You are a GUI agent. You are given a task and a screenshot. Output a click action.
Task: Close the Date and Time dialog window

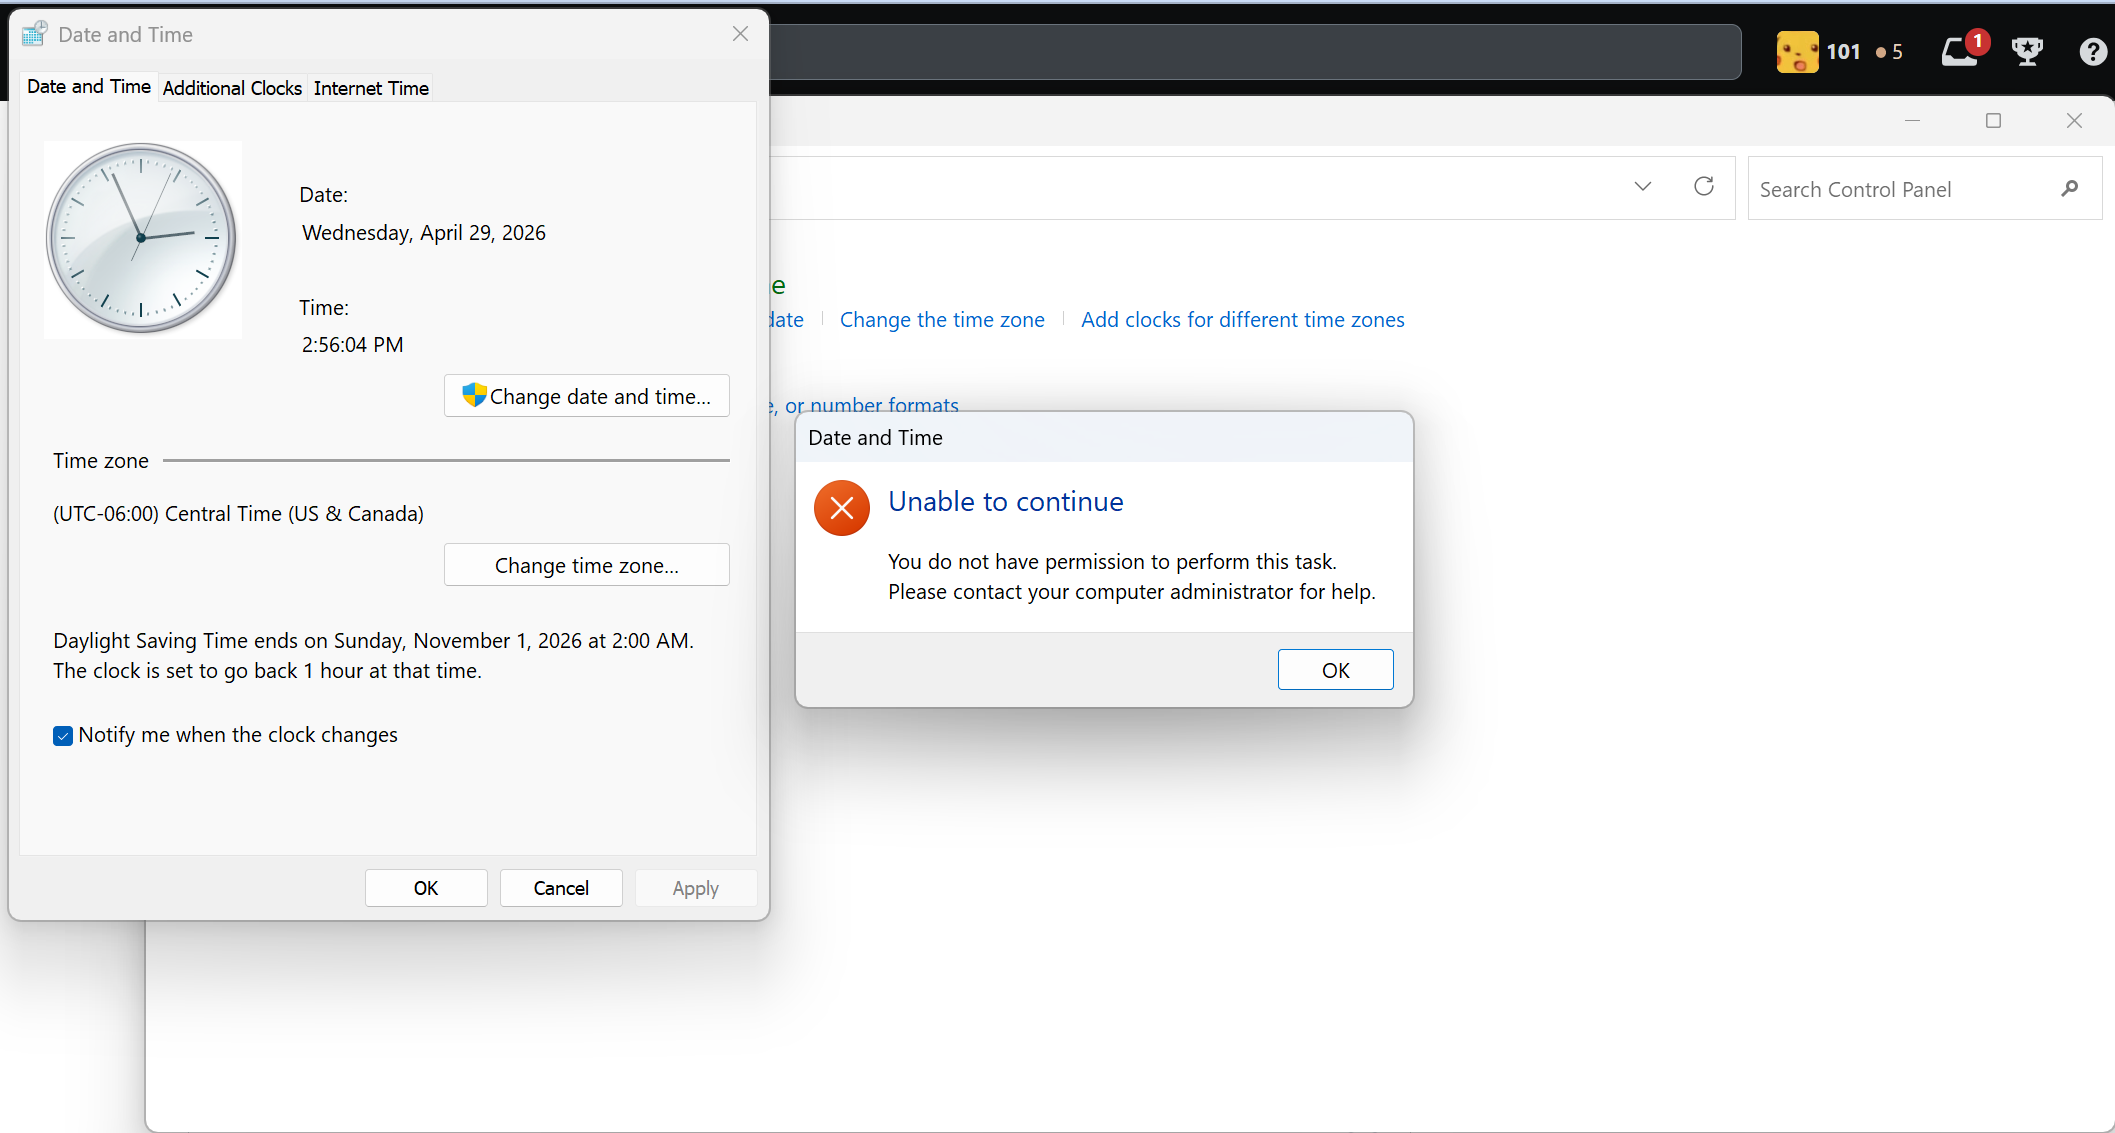click(740, 34)
